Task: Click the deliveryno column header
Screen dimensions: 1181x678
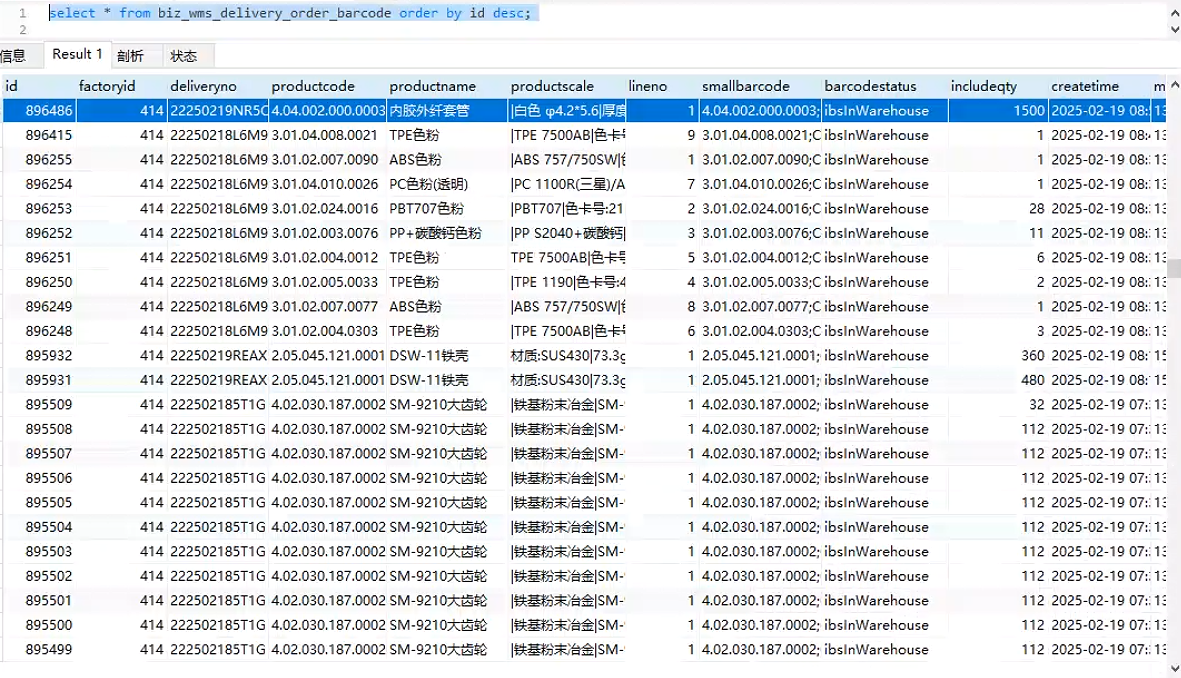Action: 202,86
